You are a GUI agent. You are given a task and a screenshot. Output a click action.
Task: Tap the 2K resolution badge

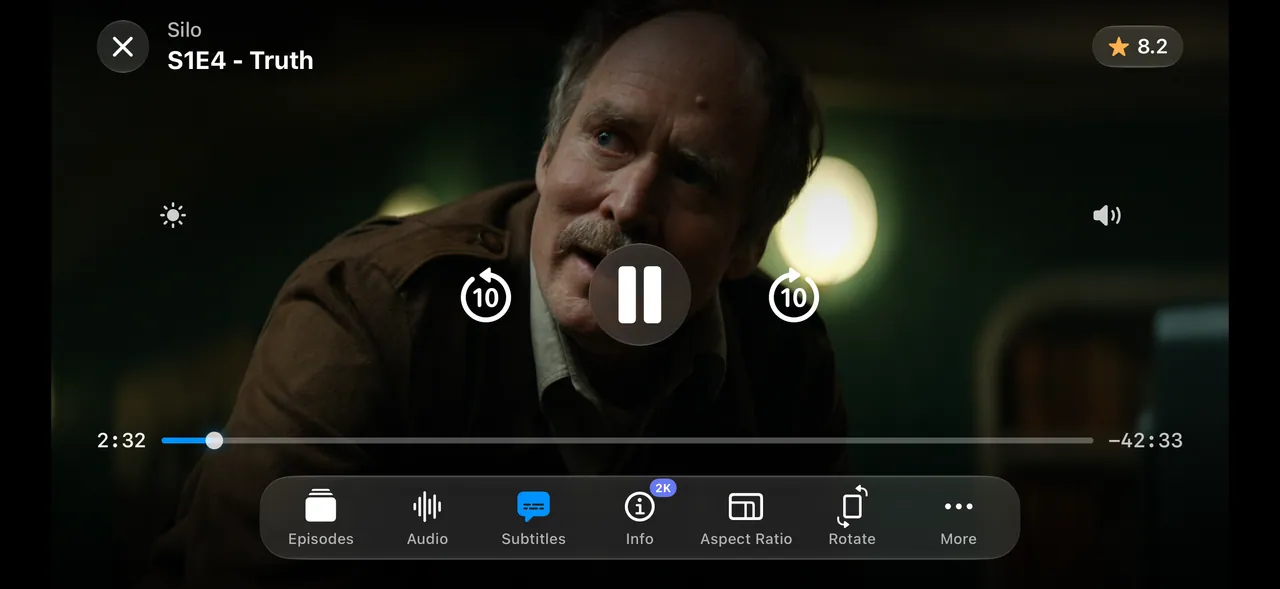[x=663, y=488]
